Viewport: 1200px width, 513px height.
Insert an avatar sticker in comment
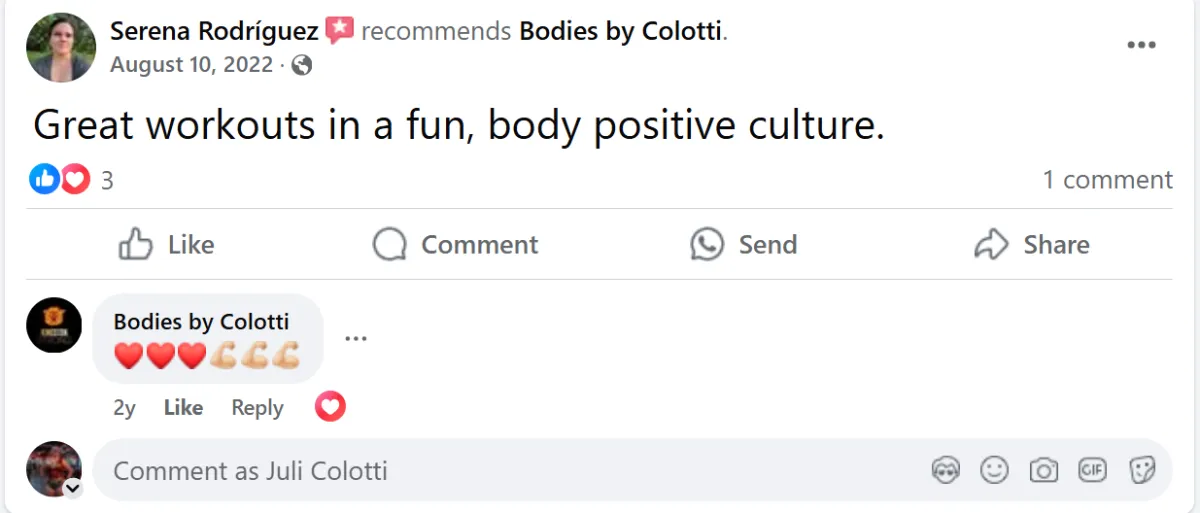pyautogui.click(x=945, y=470)
